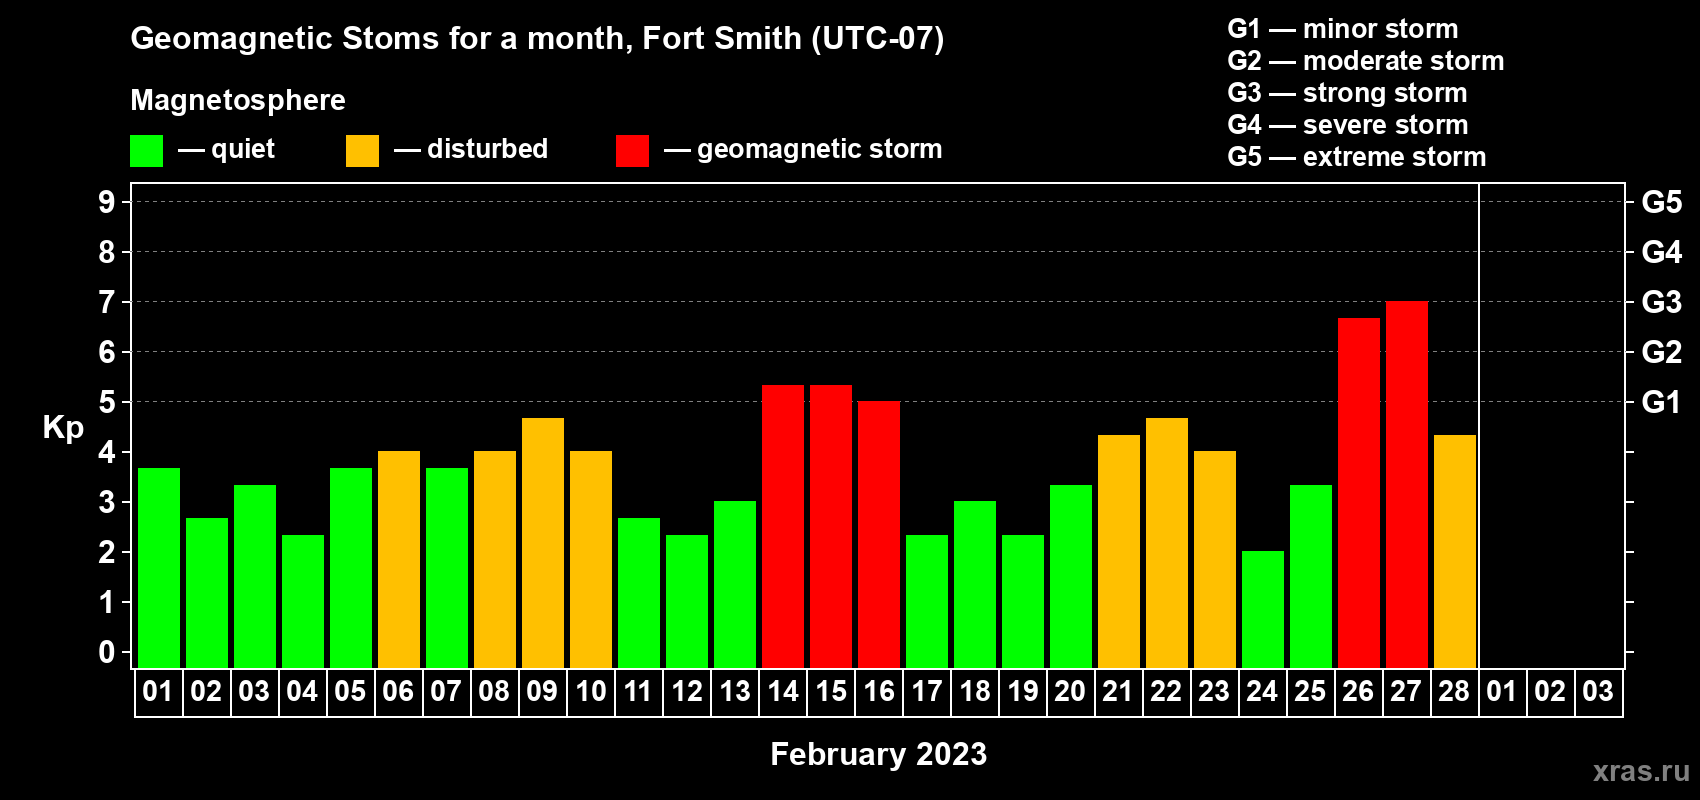Click the 'G4' right axis label
Screen dimensions: 1700x800
(1662, 252)
